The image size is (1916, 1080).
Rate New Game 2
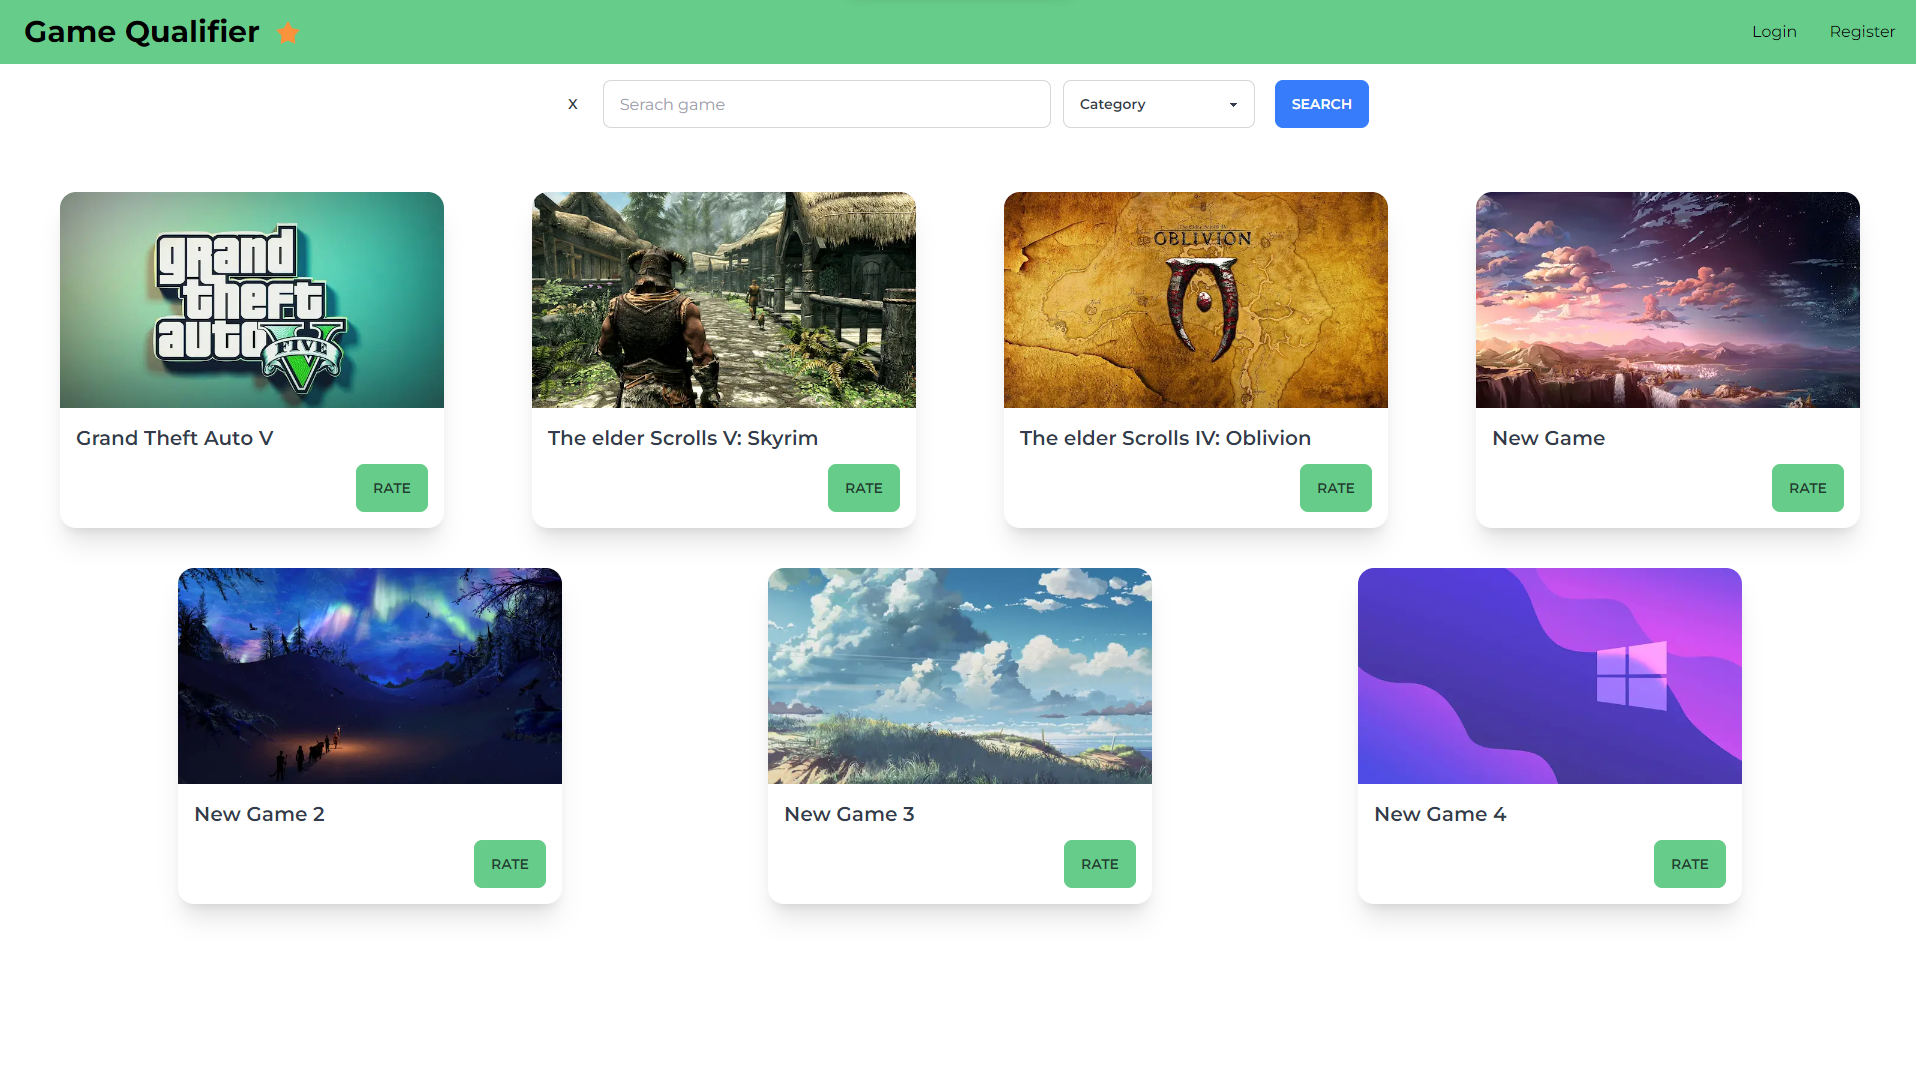coord(509,864)
